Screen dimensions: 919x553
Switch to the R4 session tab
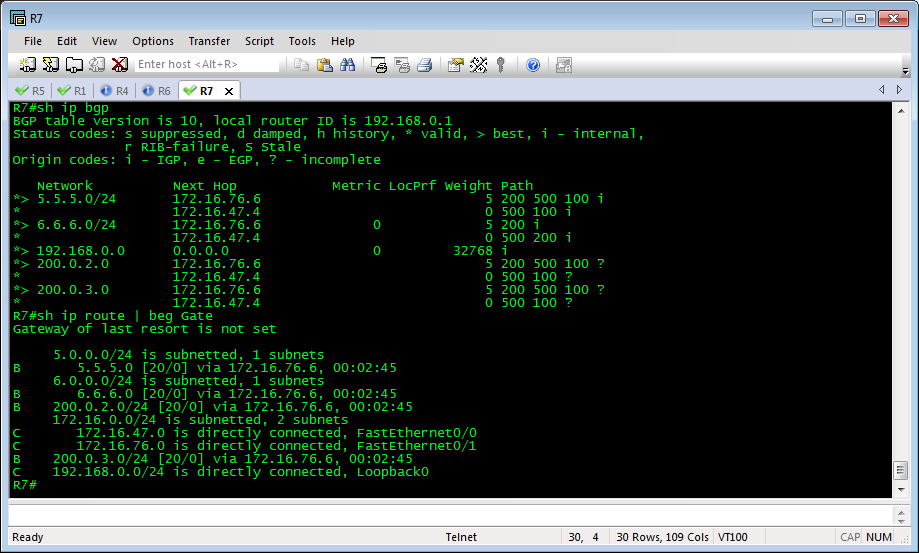point(114,91)
